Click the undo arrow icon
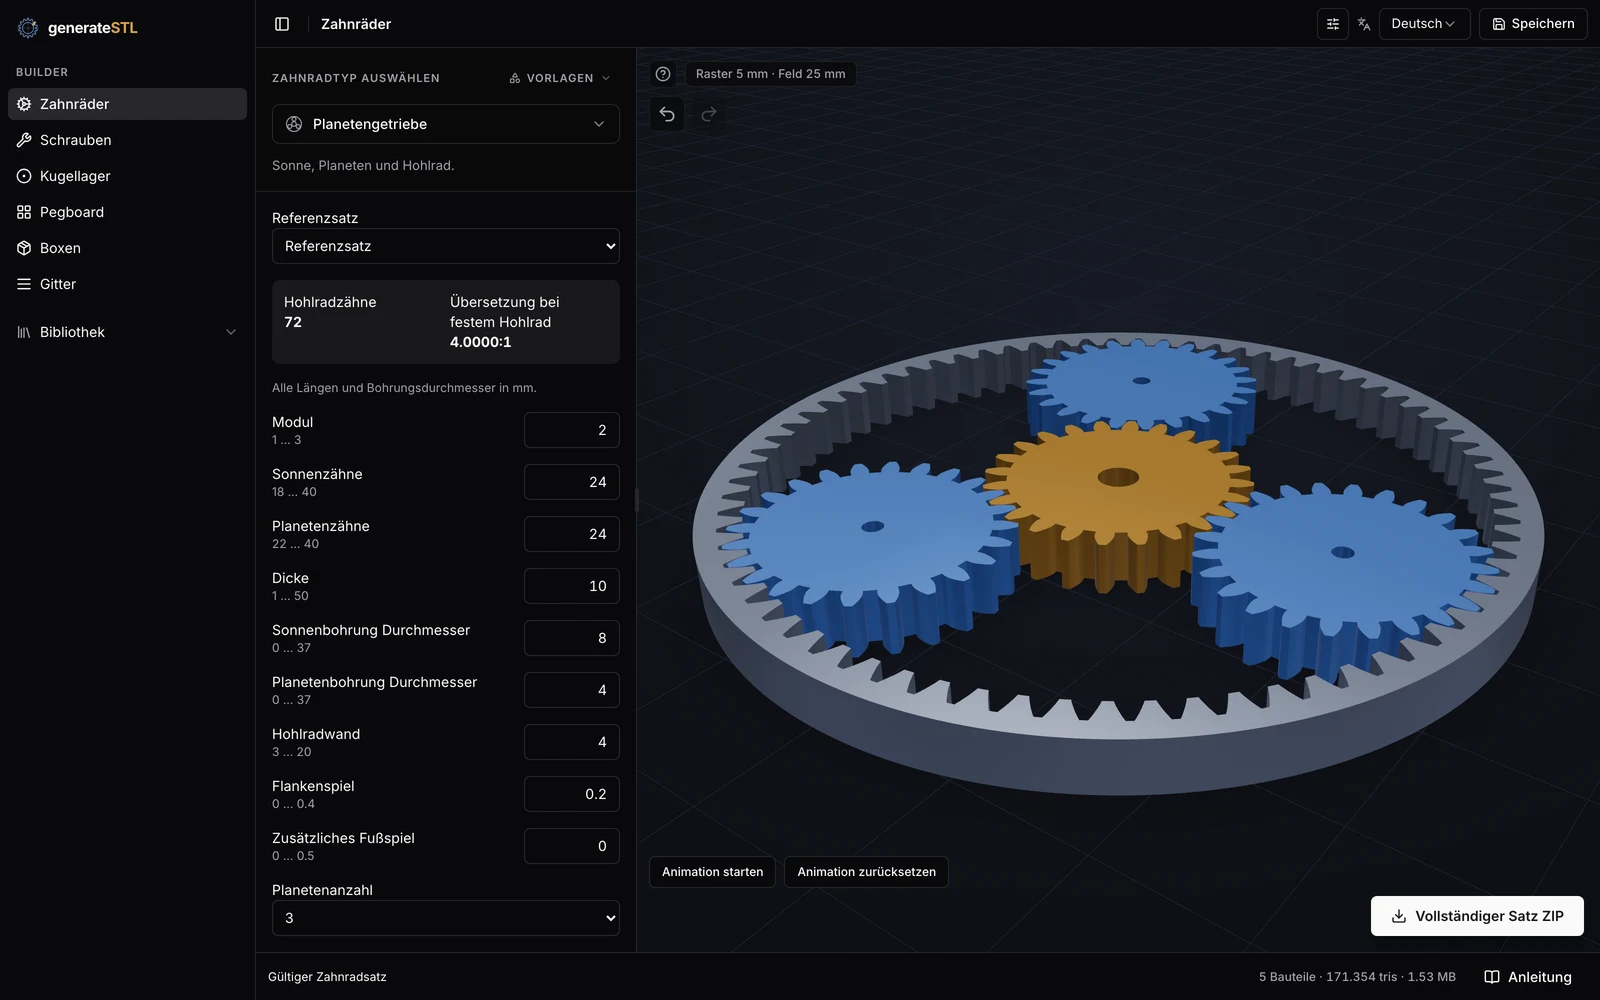1600x1000 pixels. click(x=667, y=114)
